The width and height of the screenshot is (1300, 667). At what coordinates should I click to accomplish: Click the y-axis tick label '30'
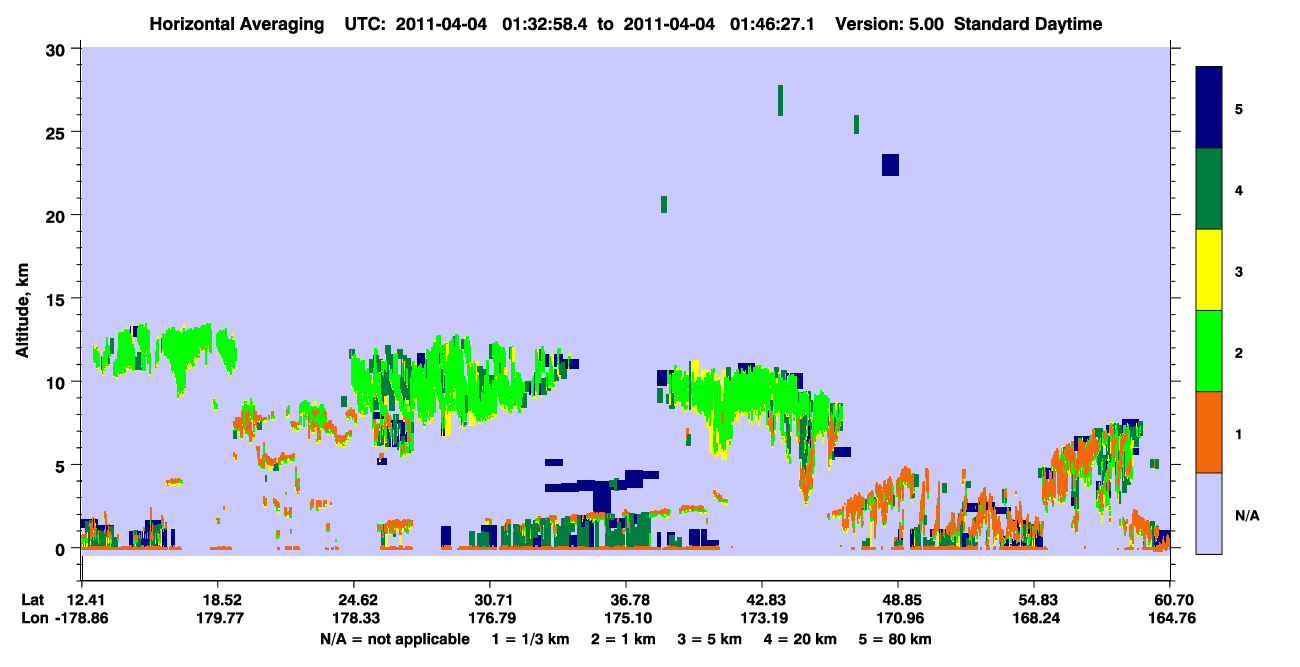[x=57, y=49]
